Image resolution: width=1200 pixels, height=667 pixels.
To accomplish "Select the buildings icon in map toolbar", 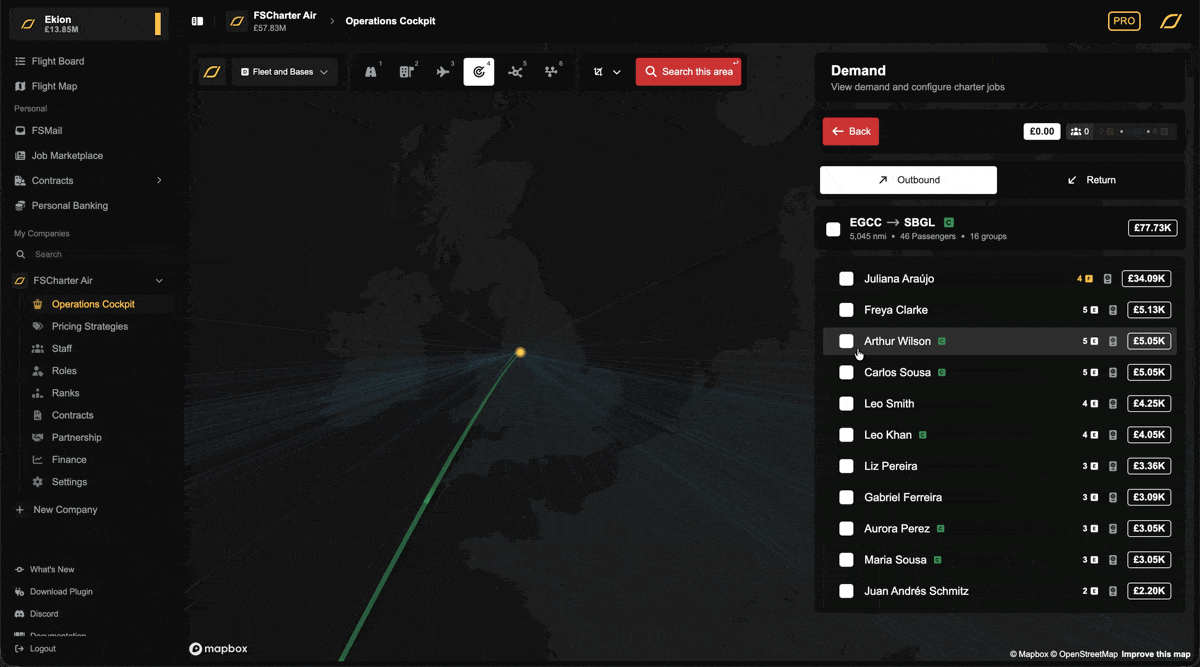I will 407,72.
